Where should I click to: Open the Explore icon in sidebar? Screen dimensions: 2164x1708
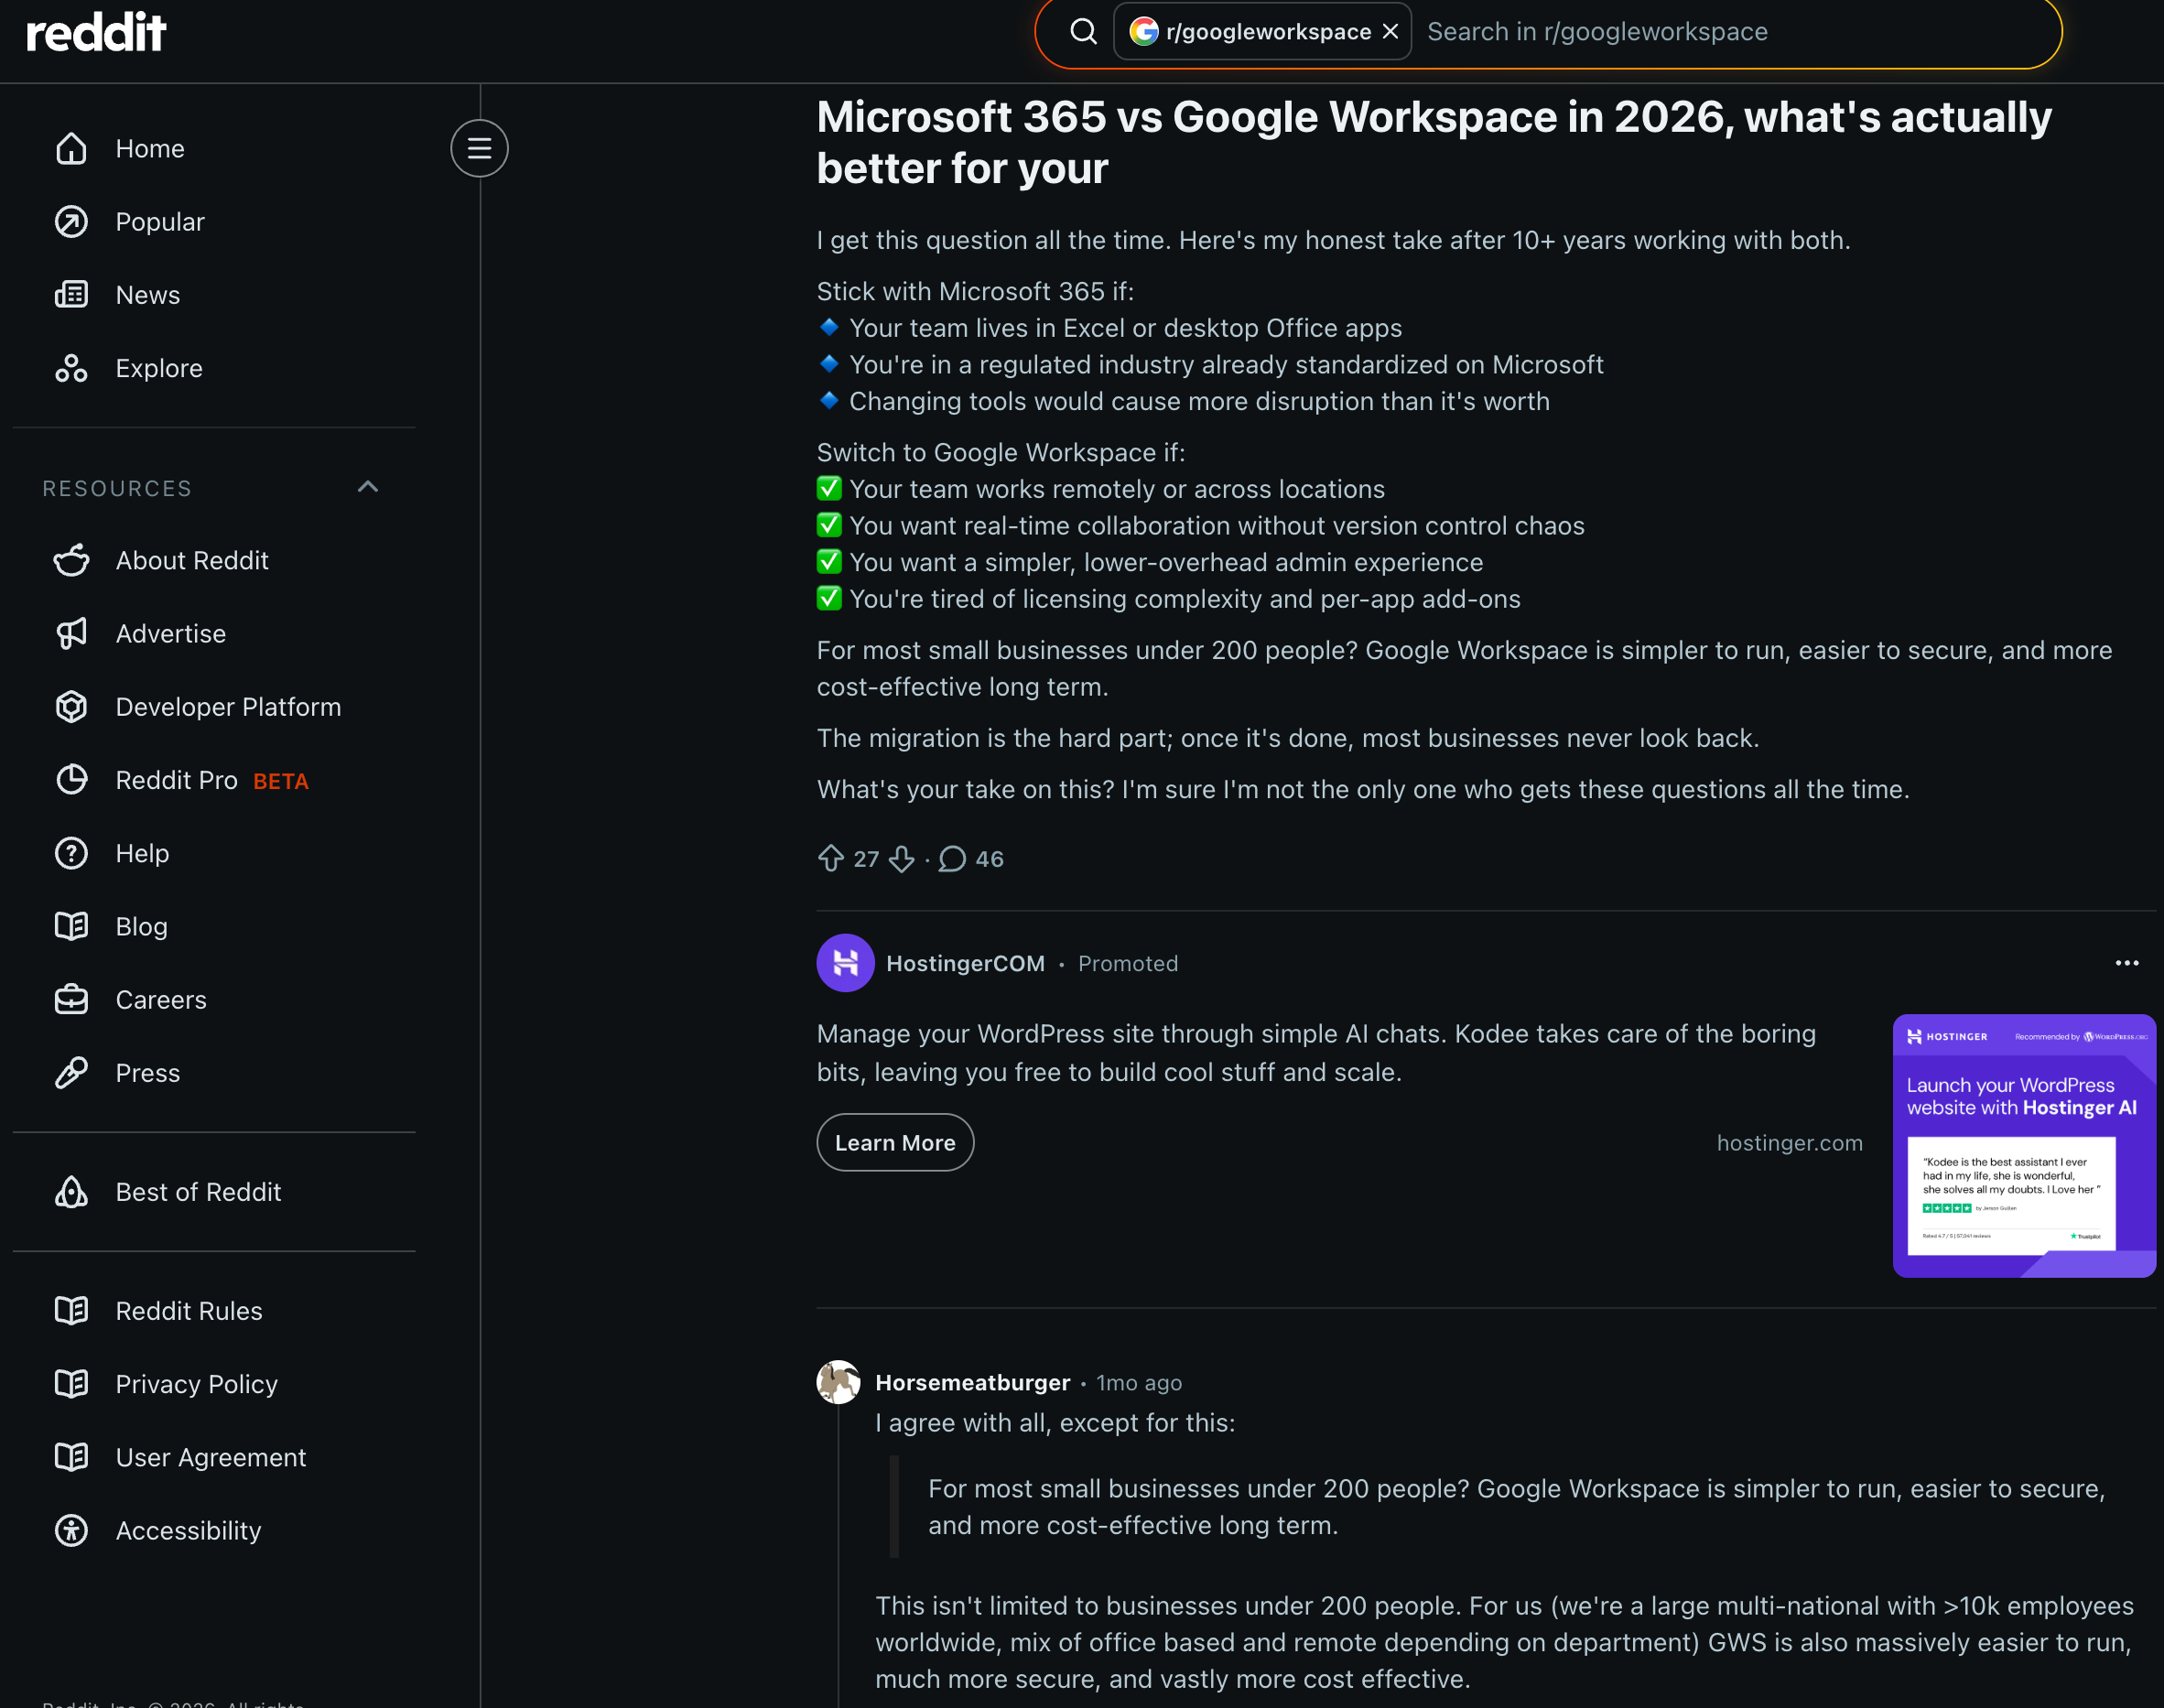(71, 368)
